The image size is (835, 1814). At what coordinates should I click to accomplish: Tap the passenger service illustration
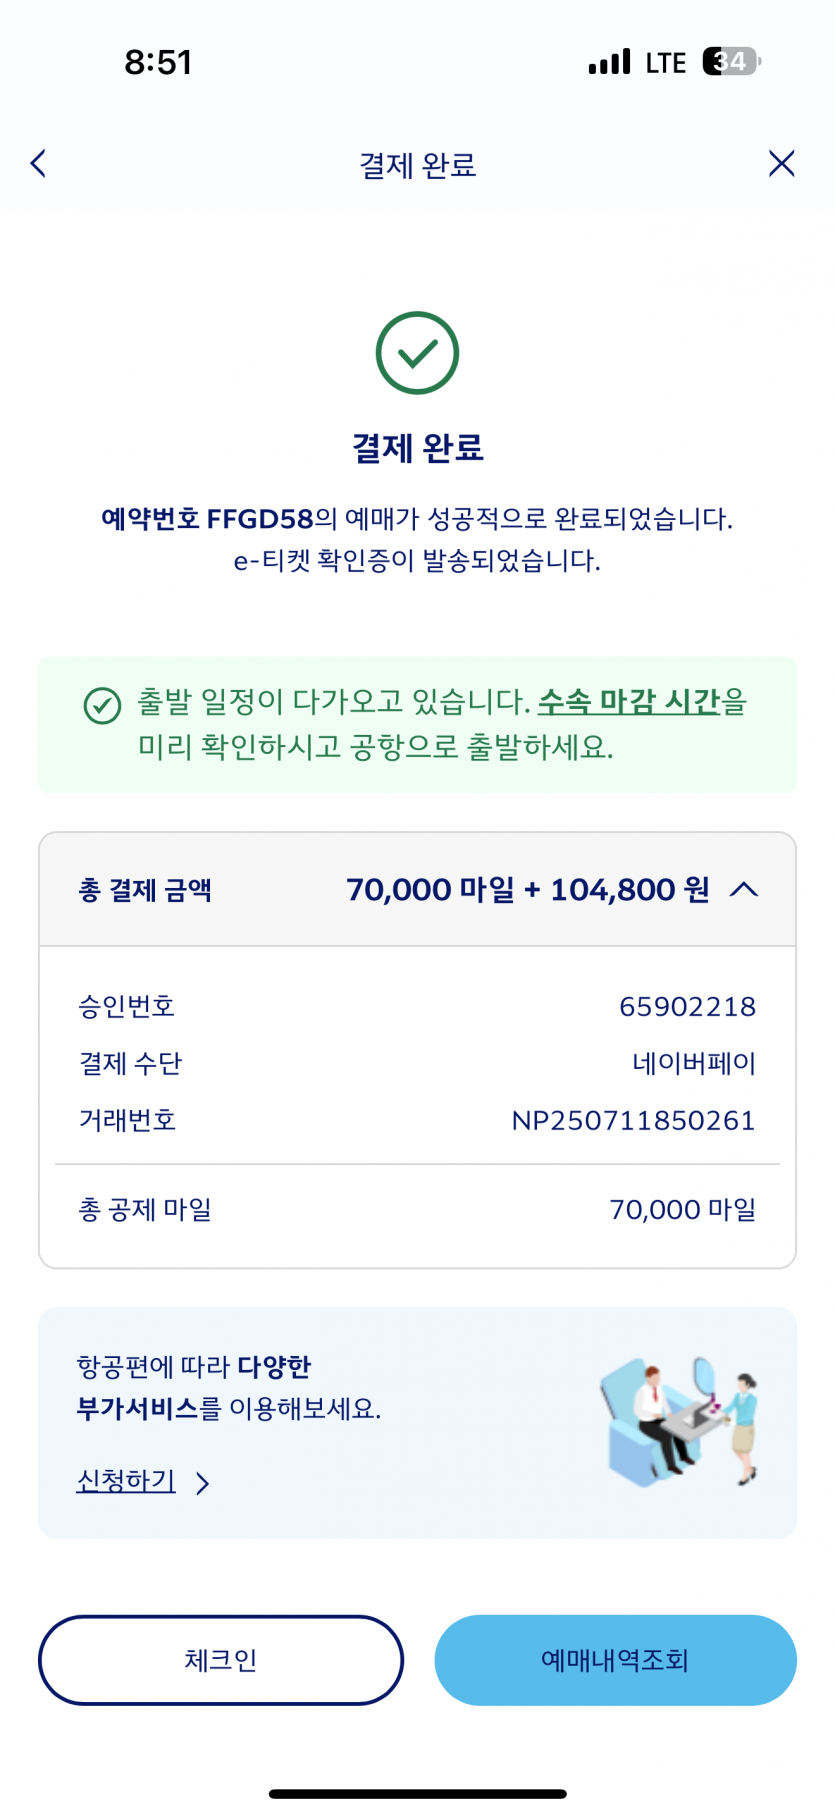(x=680, y=1420)
